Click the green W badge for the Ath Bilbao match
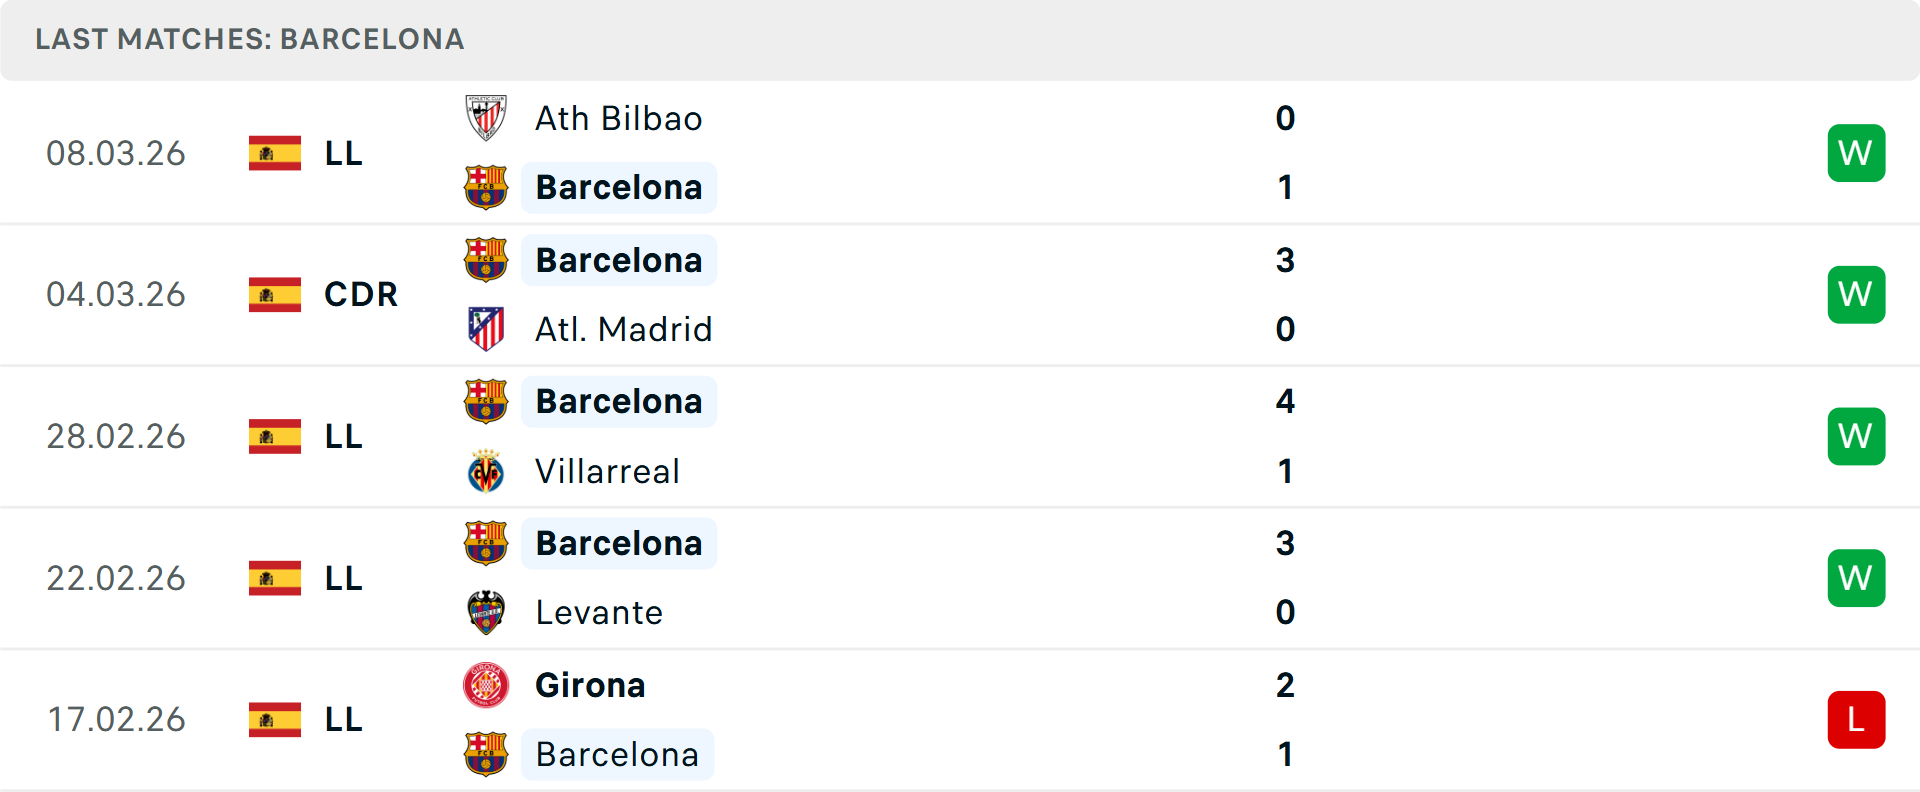Image resolution: width=1920 pixels, height=792 pixels. (1856, 152)
